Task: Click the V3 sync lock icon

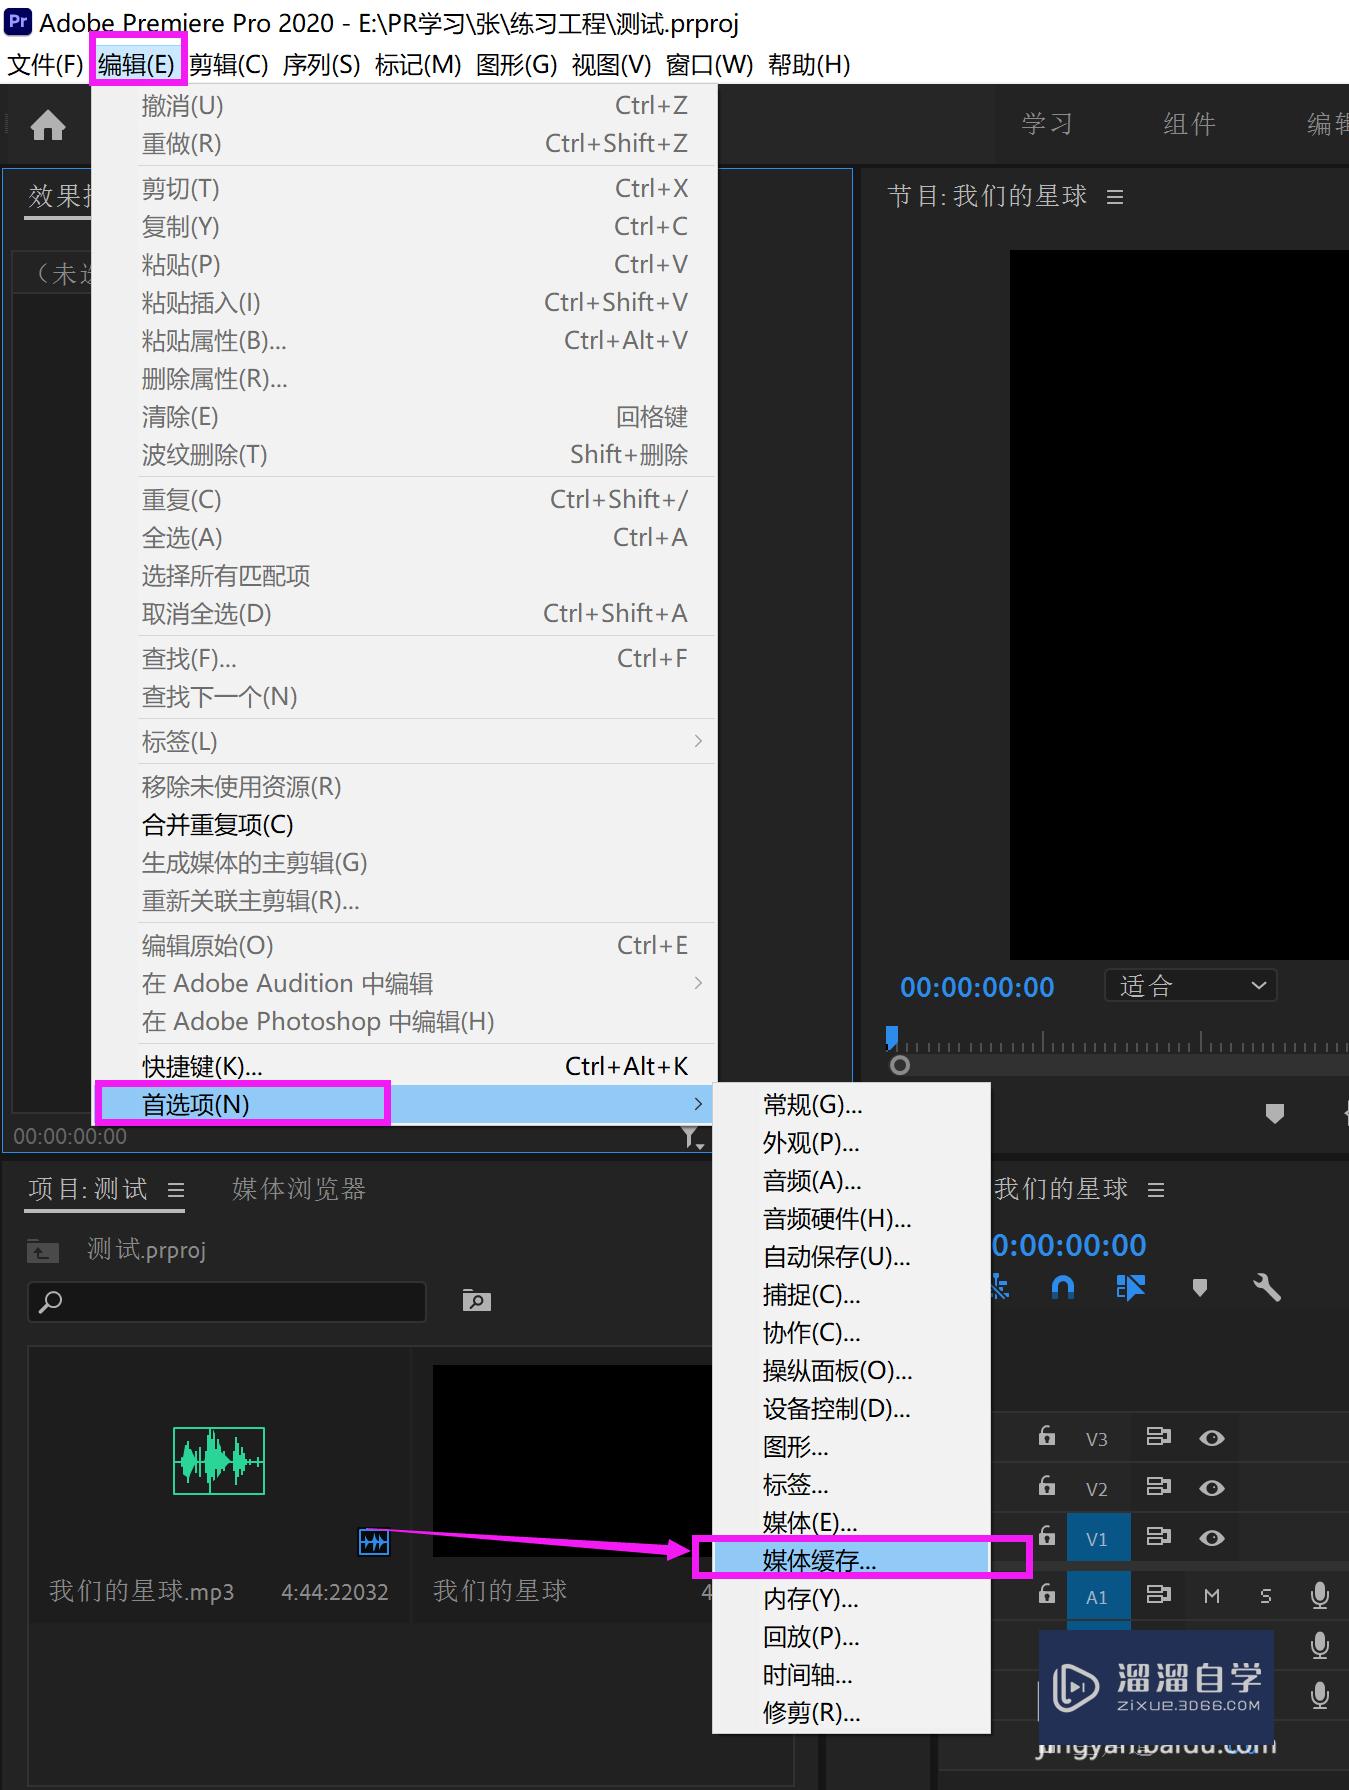Action: 1158,1437
